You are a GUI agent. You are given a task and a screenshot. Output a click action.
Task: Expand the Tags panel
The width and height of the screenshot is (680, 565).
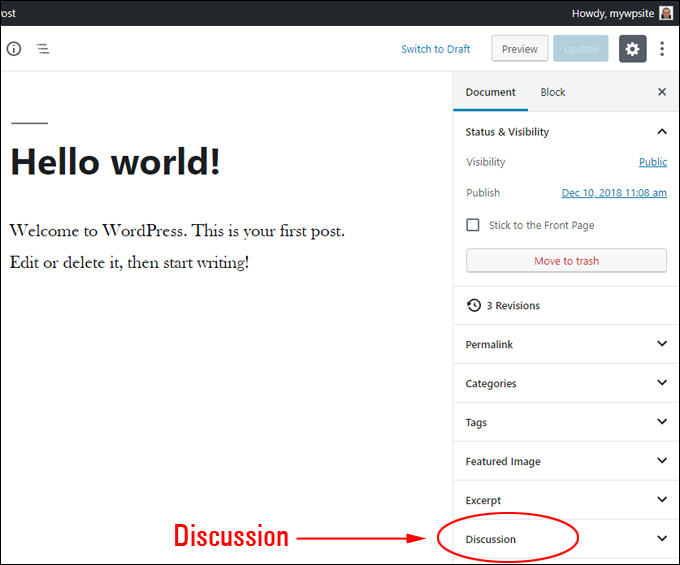(x=662, y=421)
